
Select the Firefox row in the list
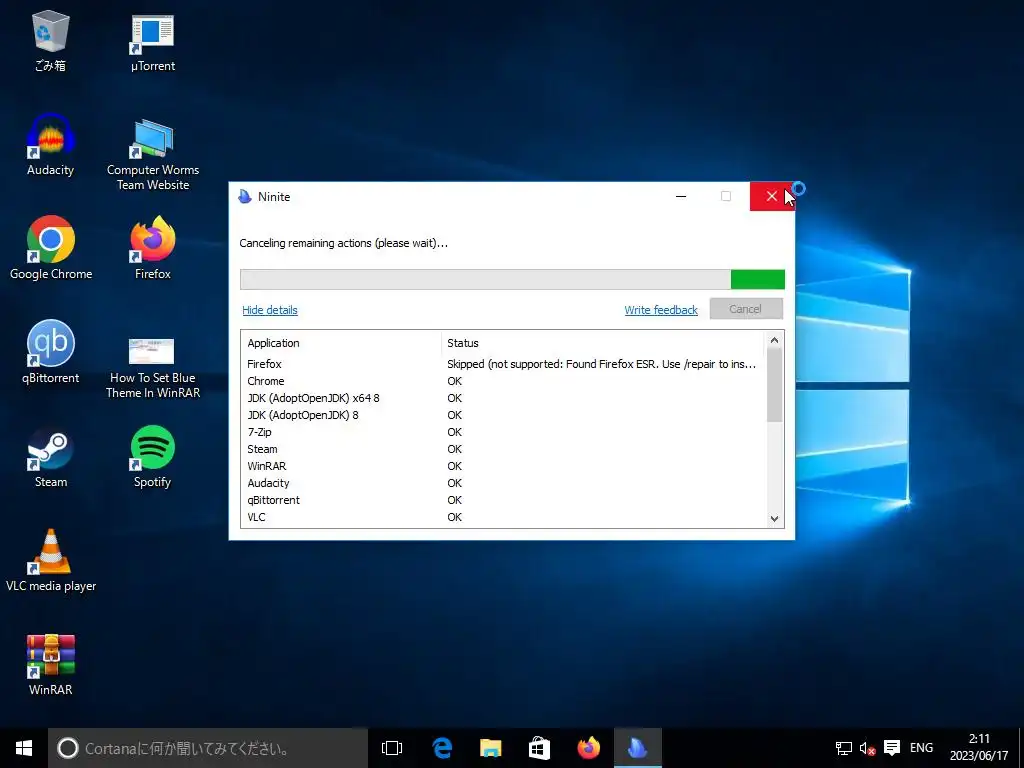502,364
